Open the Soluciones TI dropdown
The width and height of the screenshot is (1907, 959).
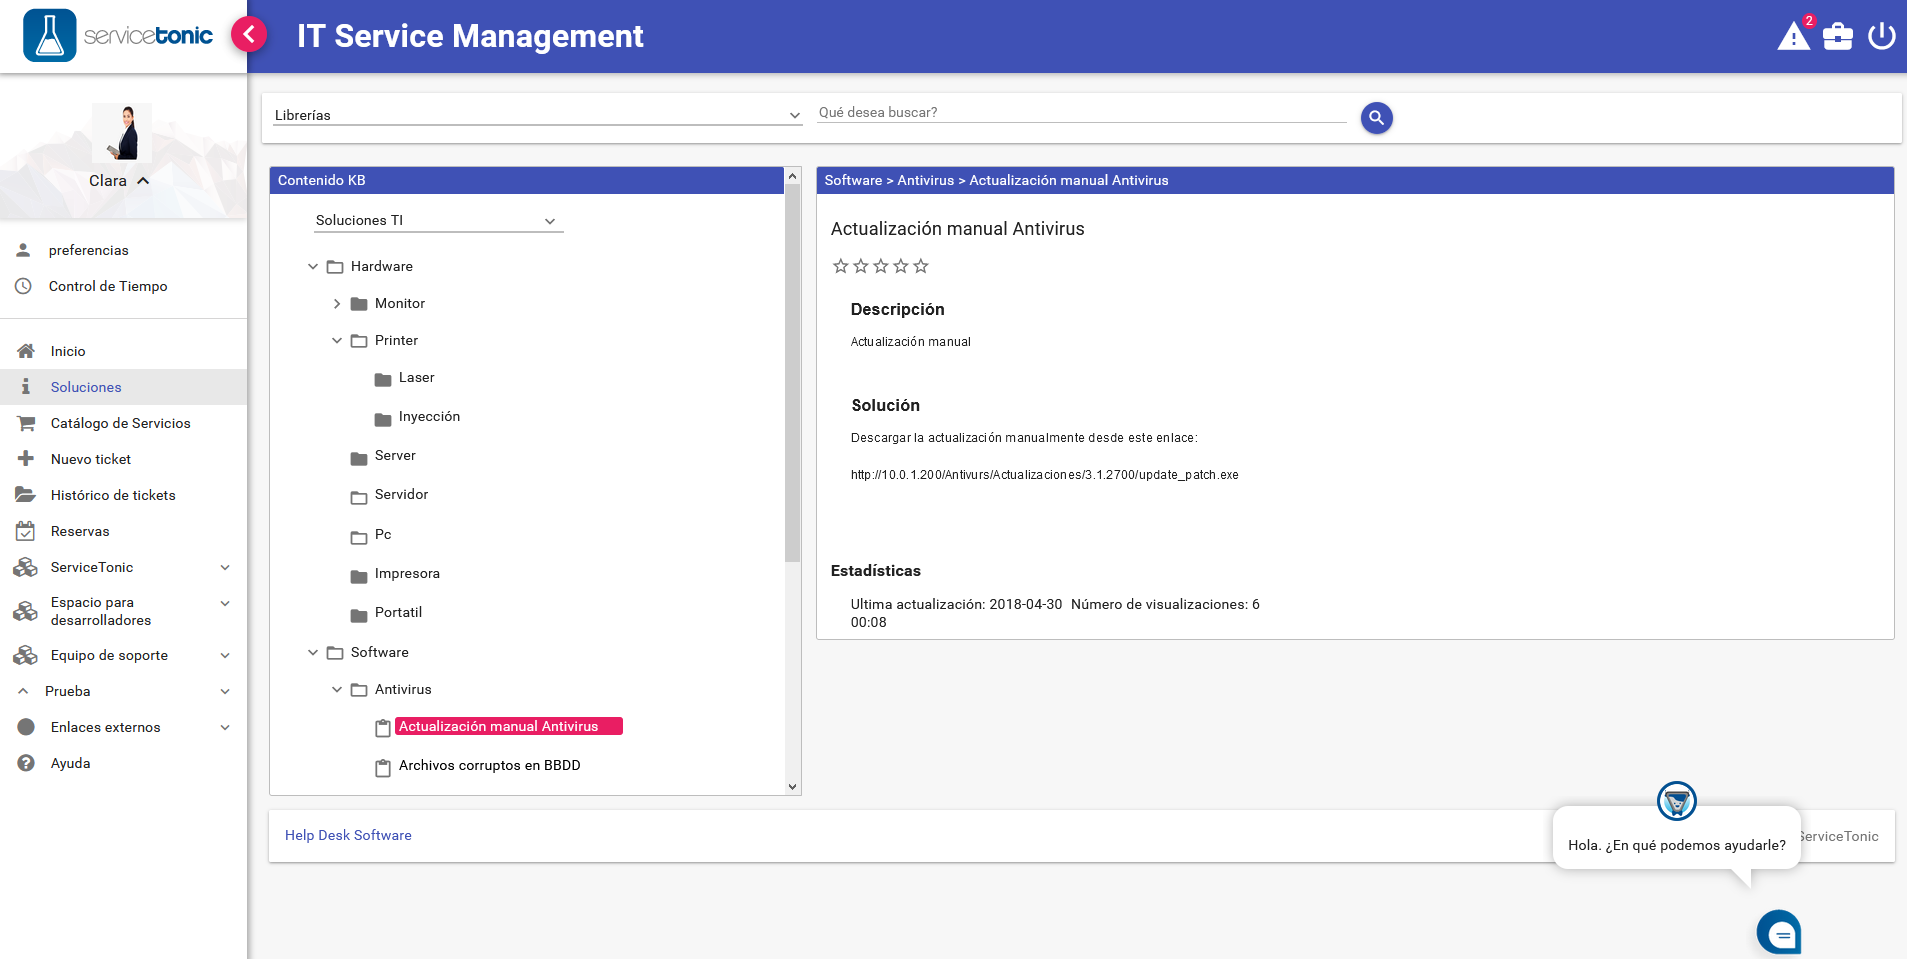[x=437, y=221]
